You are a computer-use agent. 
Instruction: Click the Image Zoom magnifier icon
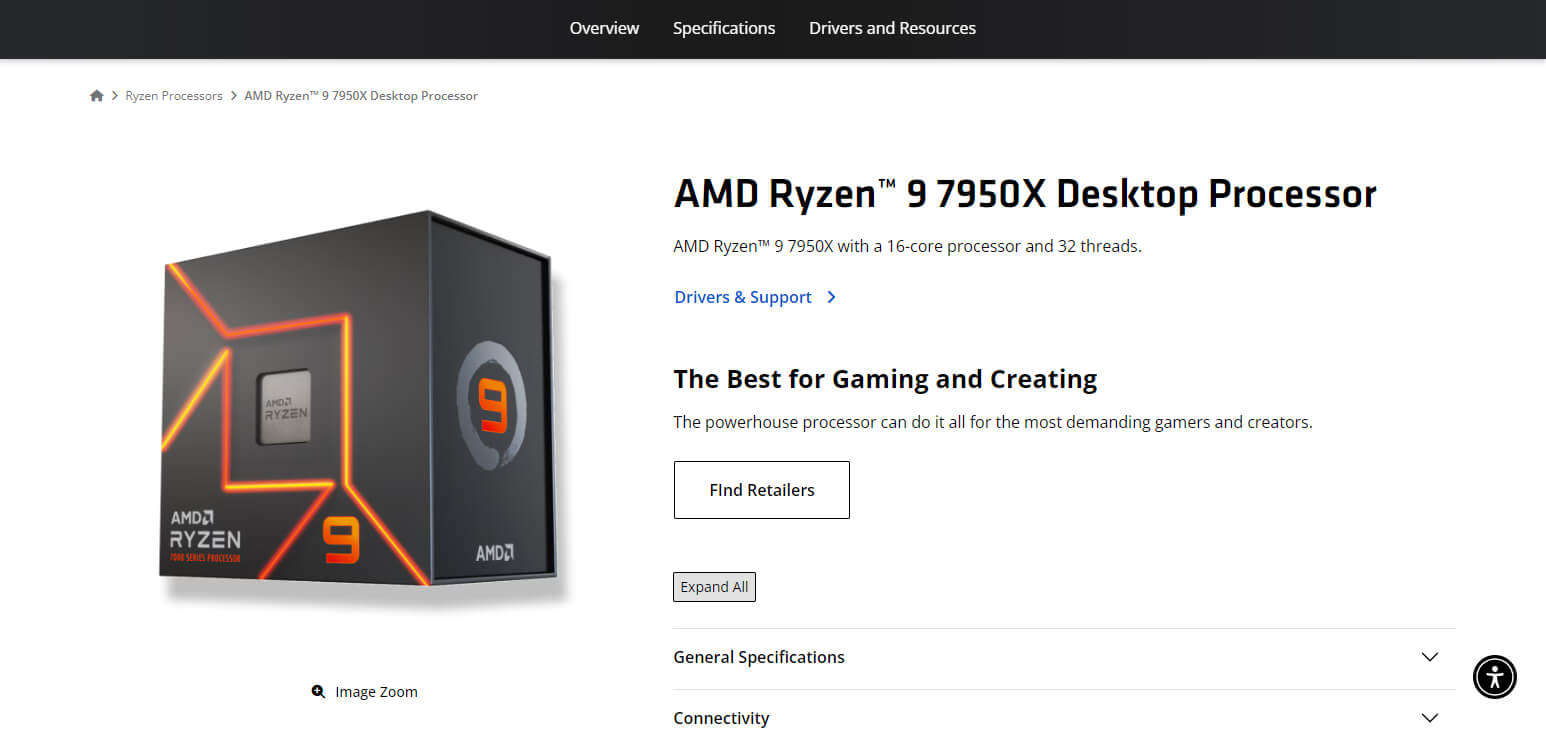(318, 691)
